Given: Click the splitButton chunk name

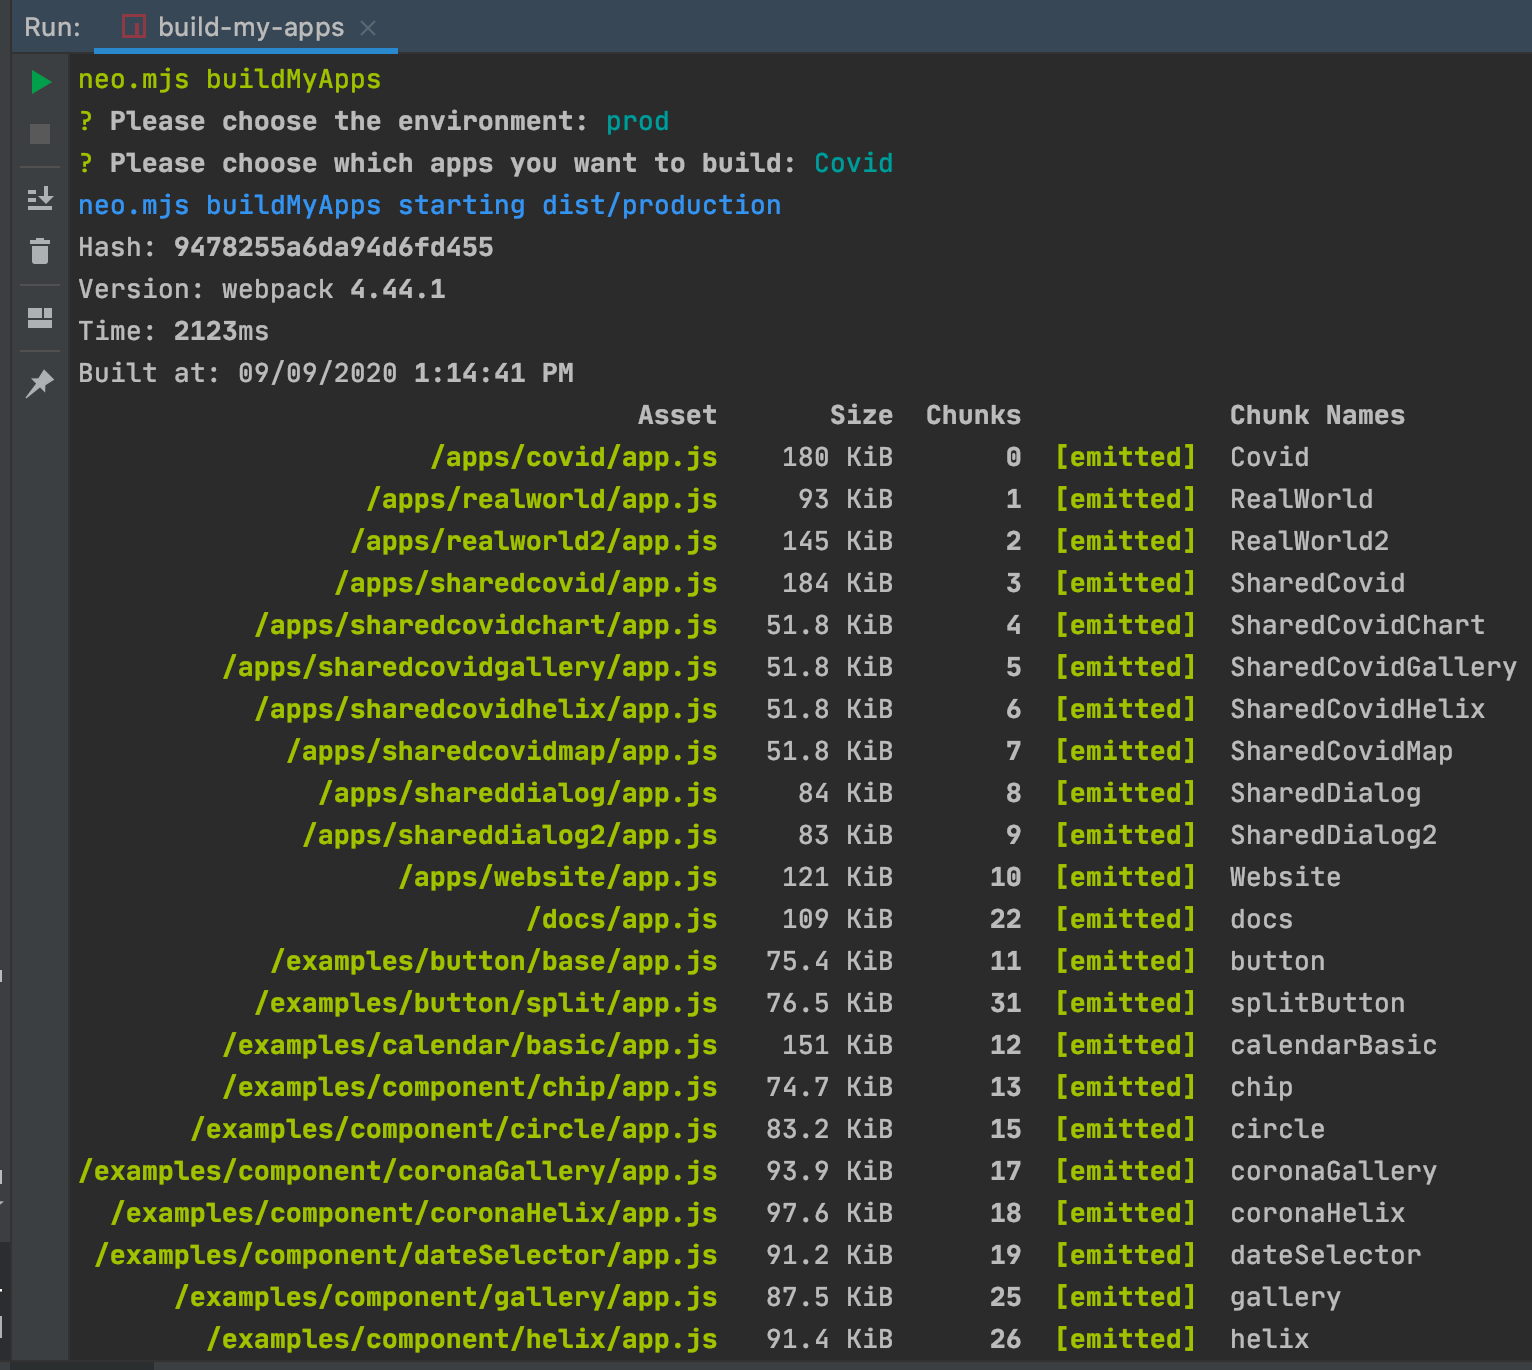Looking at the screenshot, I should [x=1318, y=1003].
